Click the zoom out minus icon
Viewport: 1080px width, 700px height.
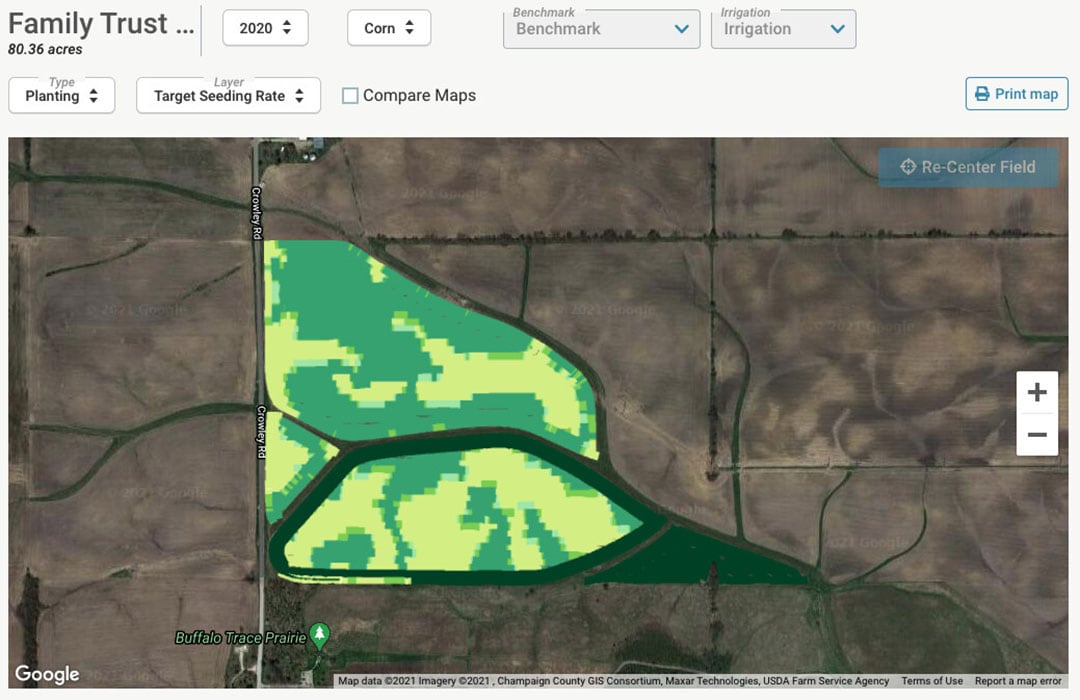pyautogui.click(x=1037, y=435)
